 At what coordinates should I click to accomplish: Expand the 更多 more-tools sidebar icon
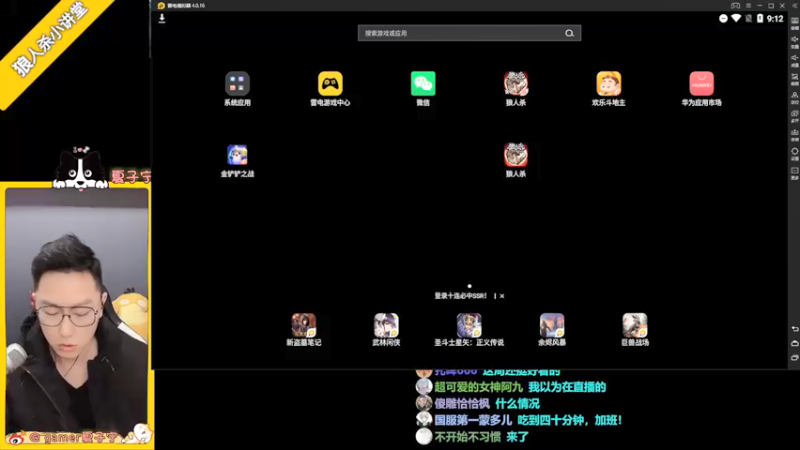pyautogui.click(x=794, y=172)
